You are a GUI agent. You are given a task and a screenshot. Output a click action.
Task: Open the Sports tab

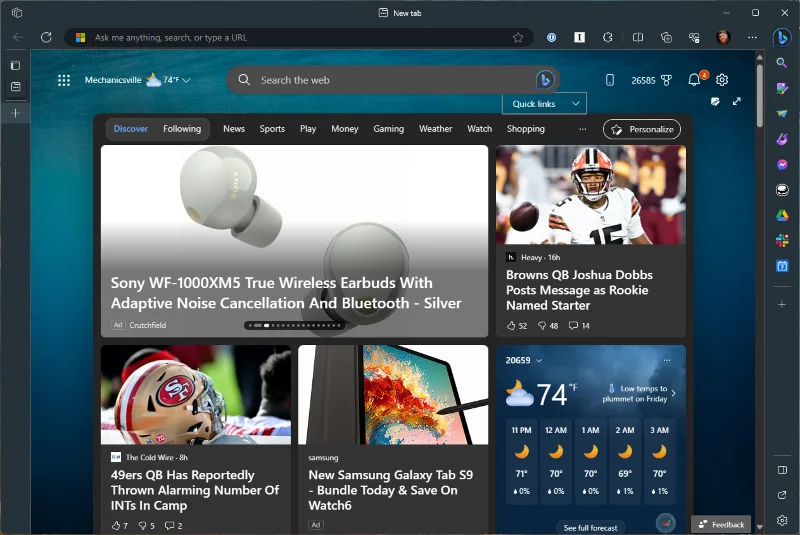click(x=272, y=129)
